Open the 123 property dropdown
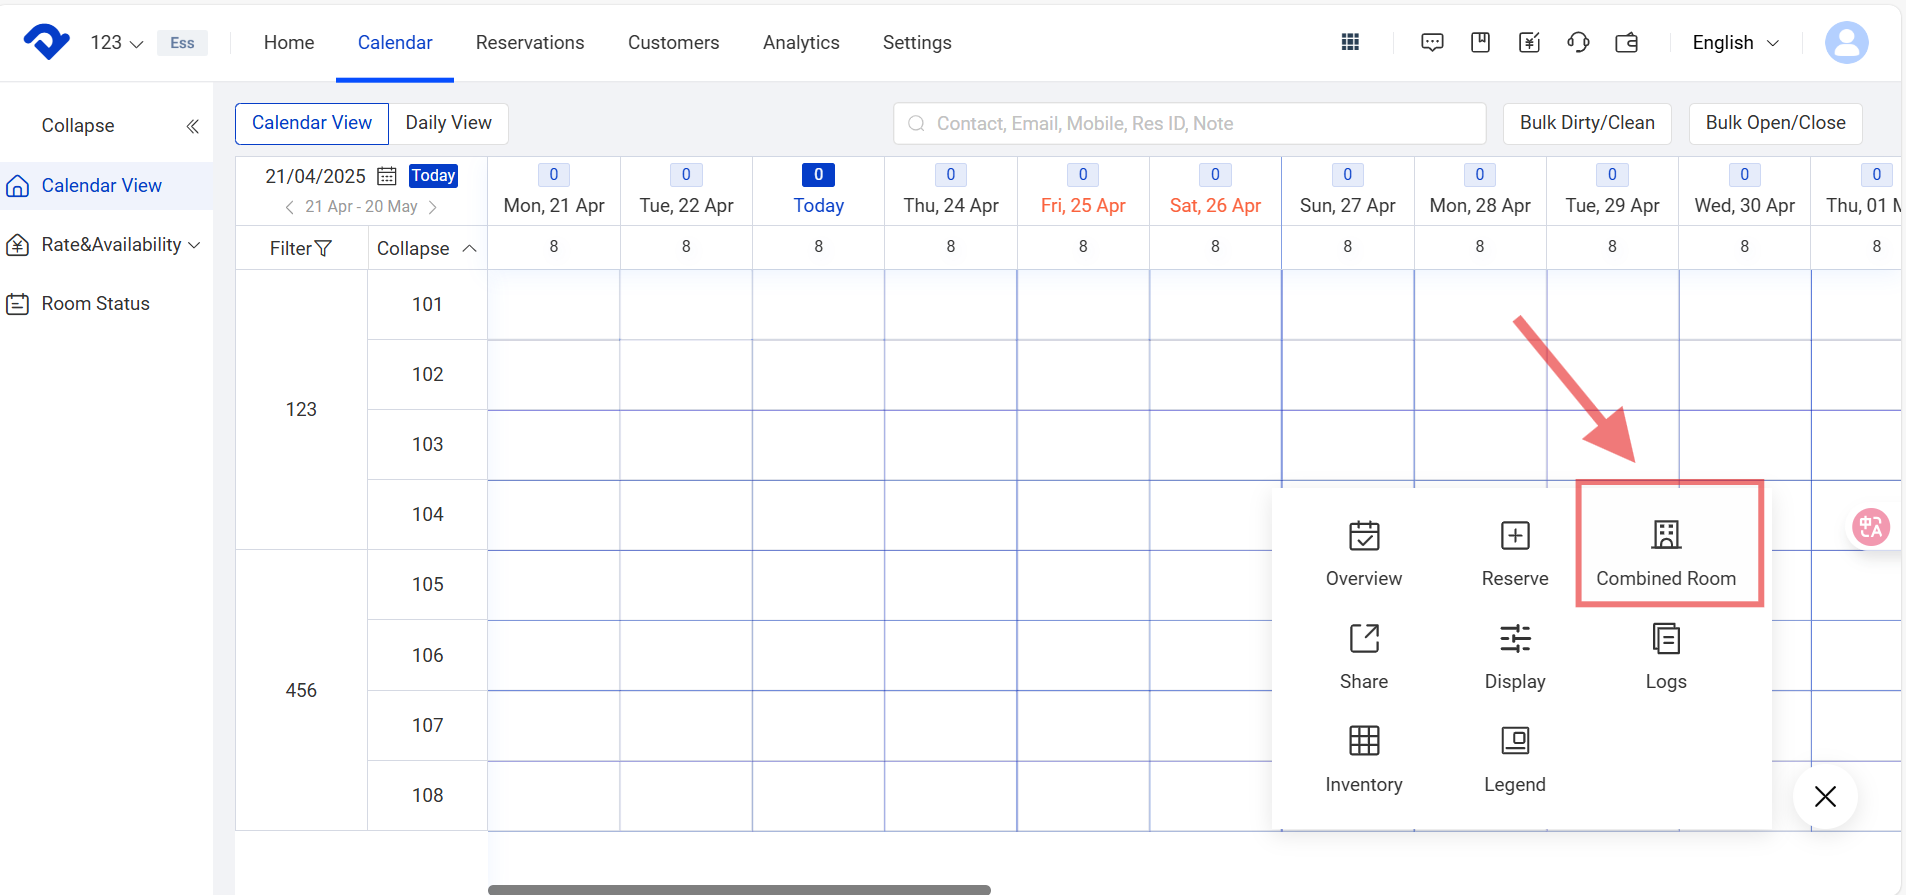The height and width of the screenshot is (895, 1906). 116,43
